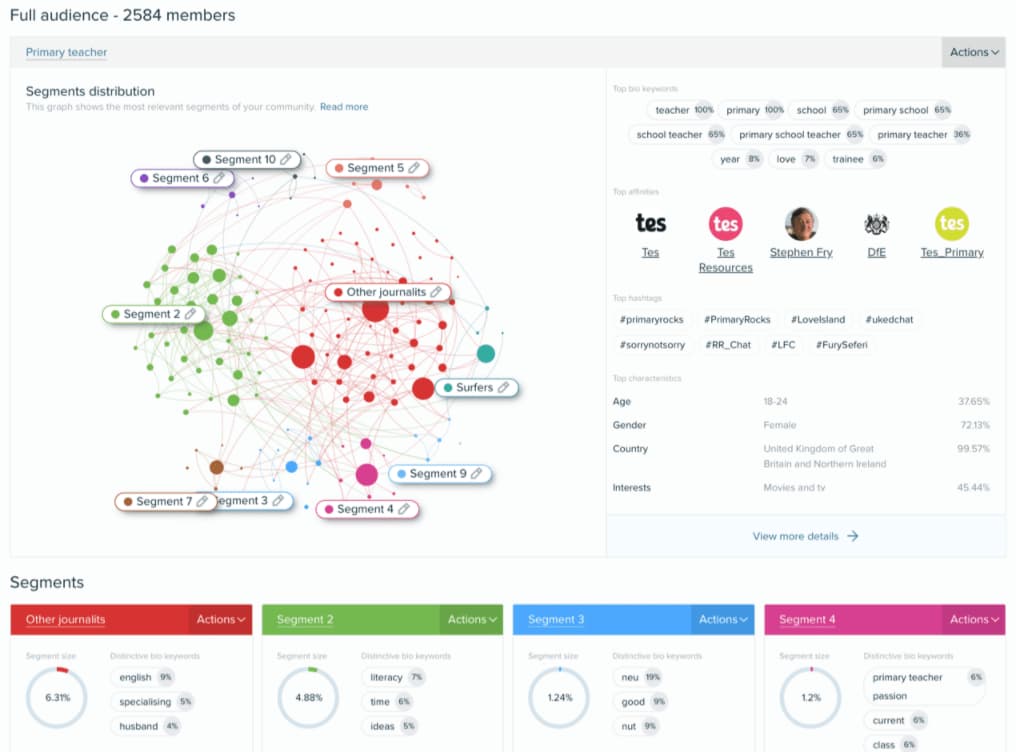Edit the Surfers segment label pencil icon
This screenshot has height=752, width=1016.
504,388
